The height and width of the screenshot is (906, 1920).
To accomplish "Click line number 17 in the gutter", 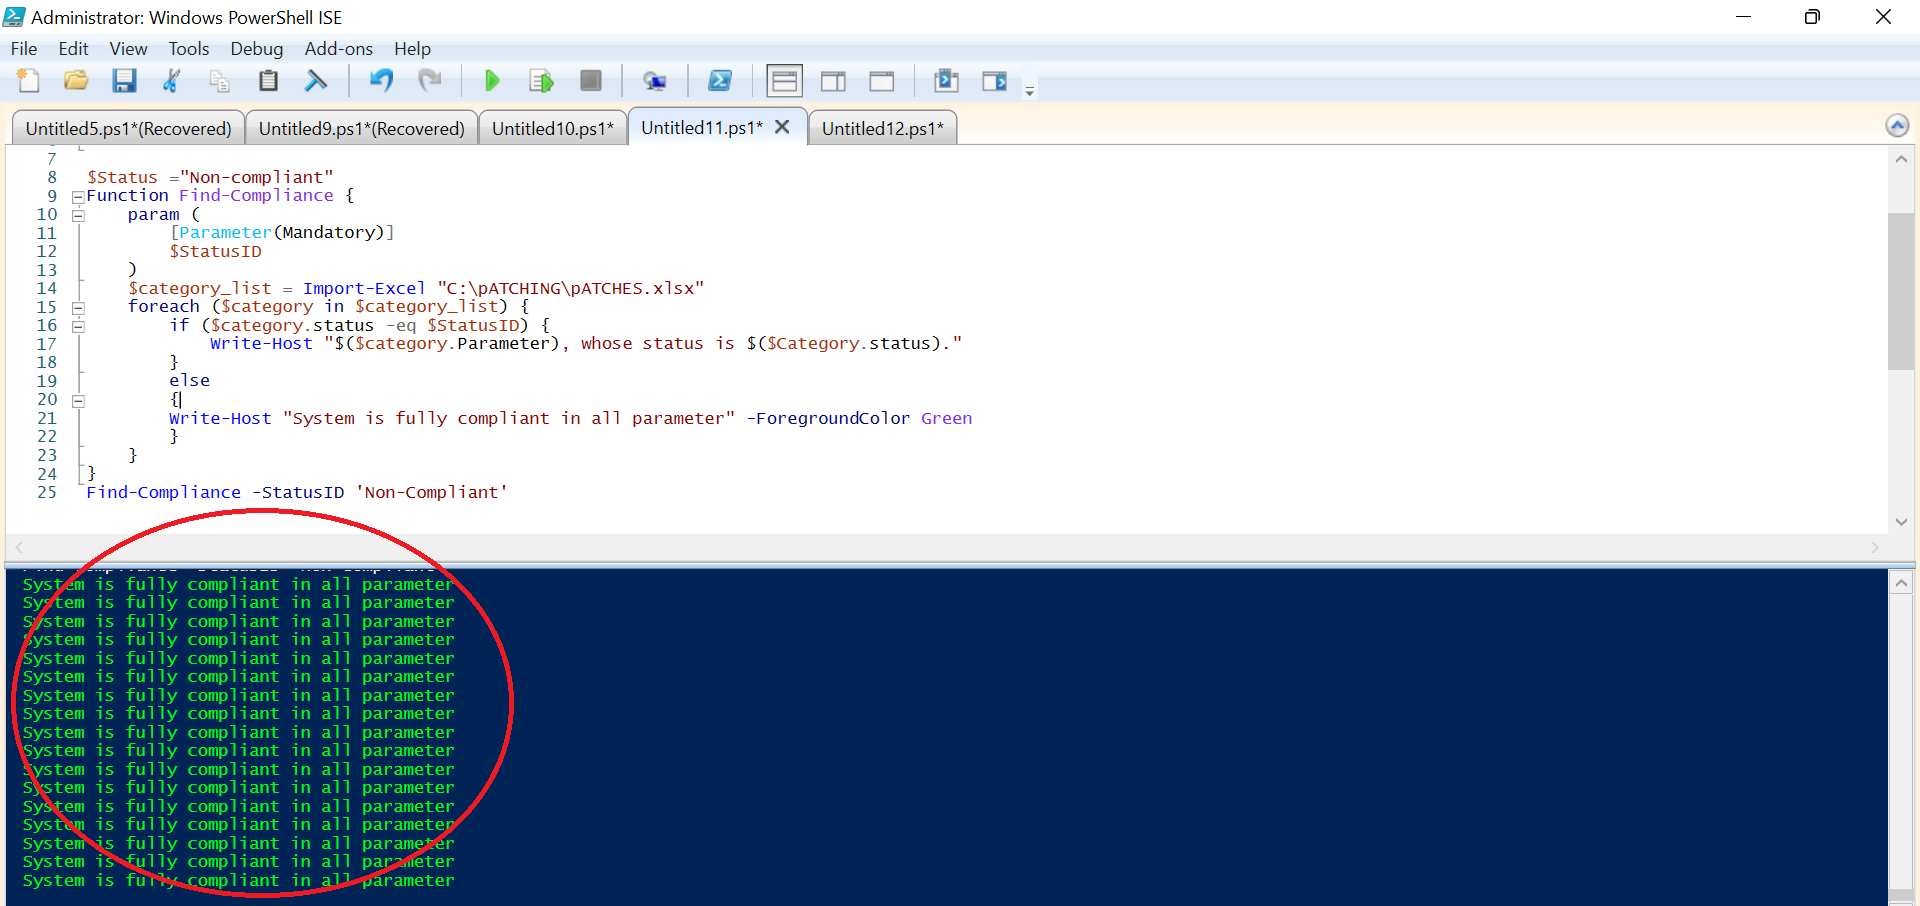I will (47, 344).
